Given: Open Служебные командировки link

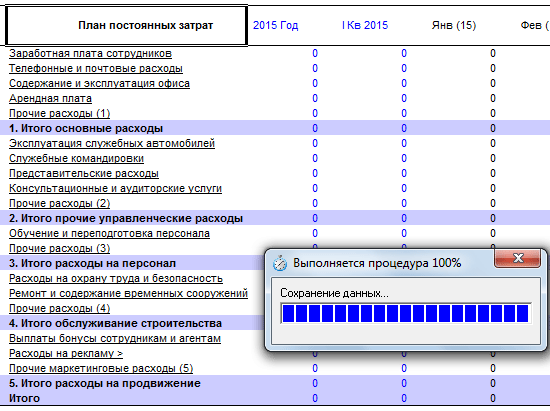Looking at the screenshot, I should point(76,159).
